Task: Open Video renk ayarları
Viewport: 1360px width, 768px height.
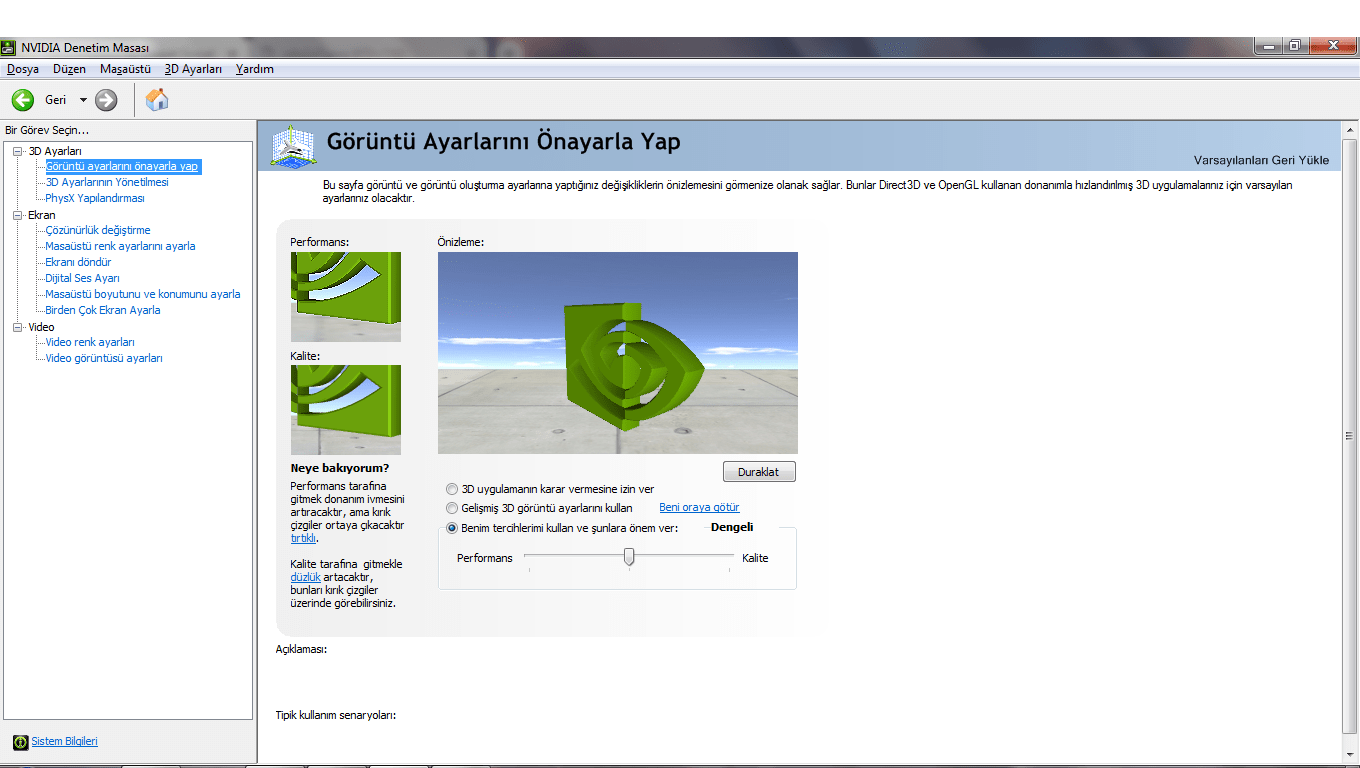Action: [x=90, y=342]
